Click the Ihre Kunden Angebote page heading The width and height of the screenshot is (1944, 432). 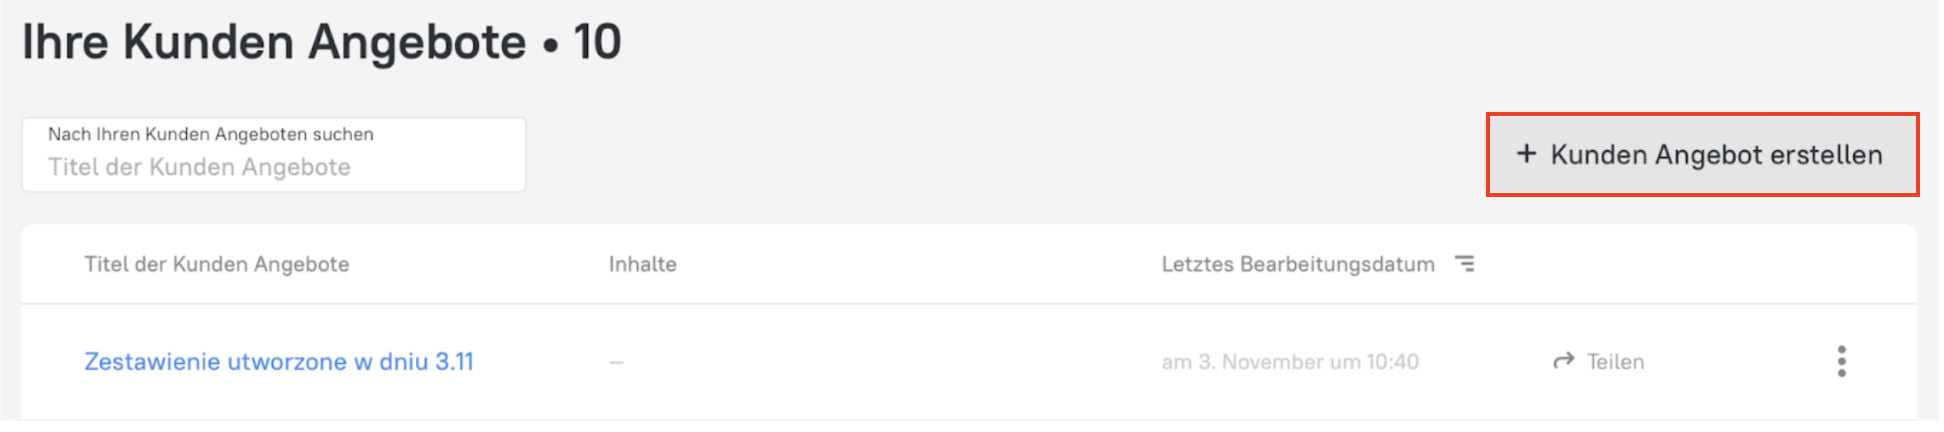274,42
